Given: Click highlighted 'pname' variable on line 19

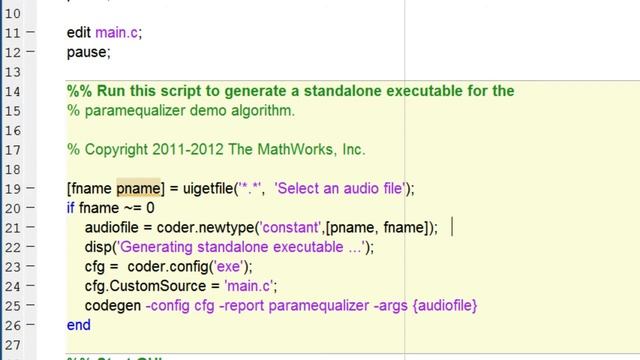Looking at the screenshot, I should point(138,189).
